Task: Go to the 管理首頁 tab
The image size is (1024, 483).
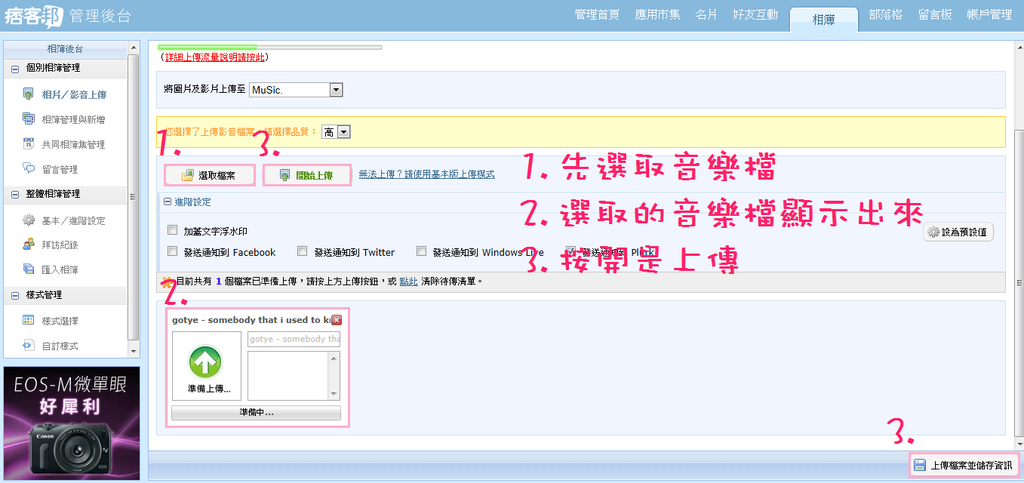Action: tap(597, 15)
